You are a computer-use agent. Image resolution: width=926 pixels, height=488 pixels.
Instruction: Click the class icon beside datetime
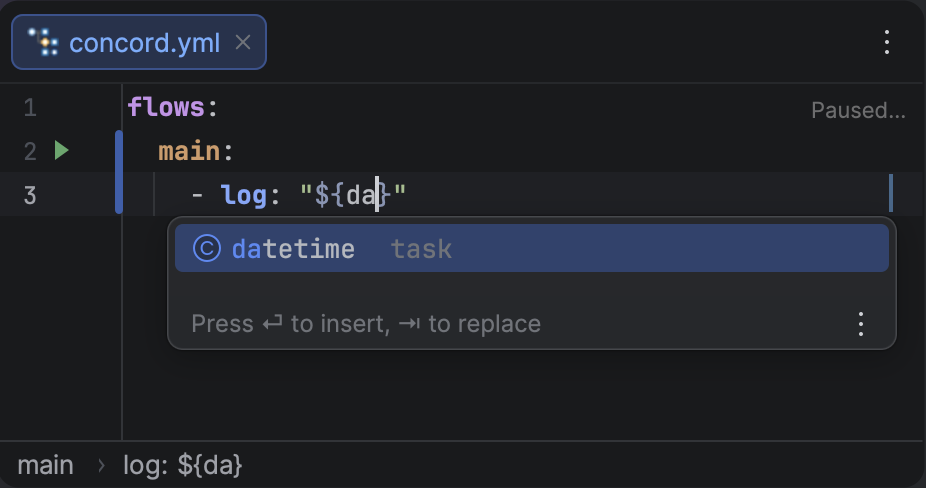click(x=206, y=248)
